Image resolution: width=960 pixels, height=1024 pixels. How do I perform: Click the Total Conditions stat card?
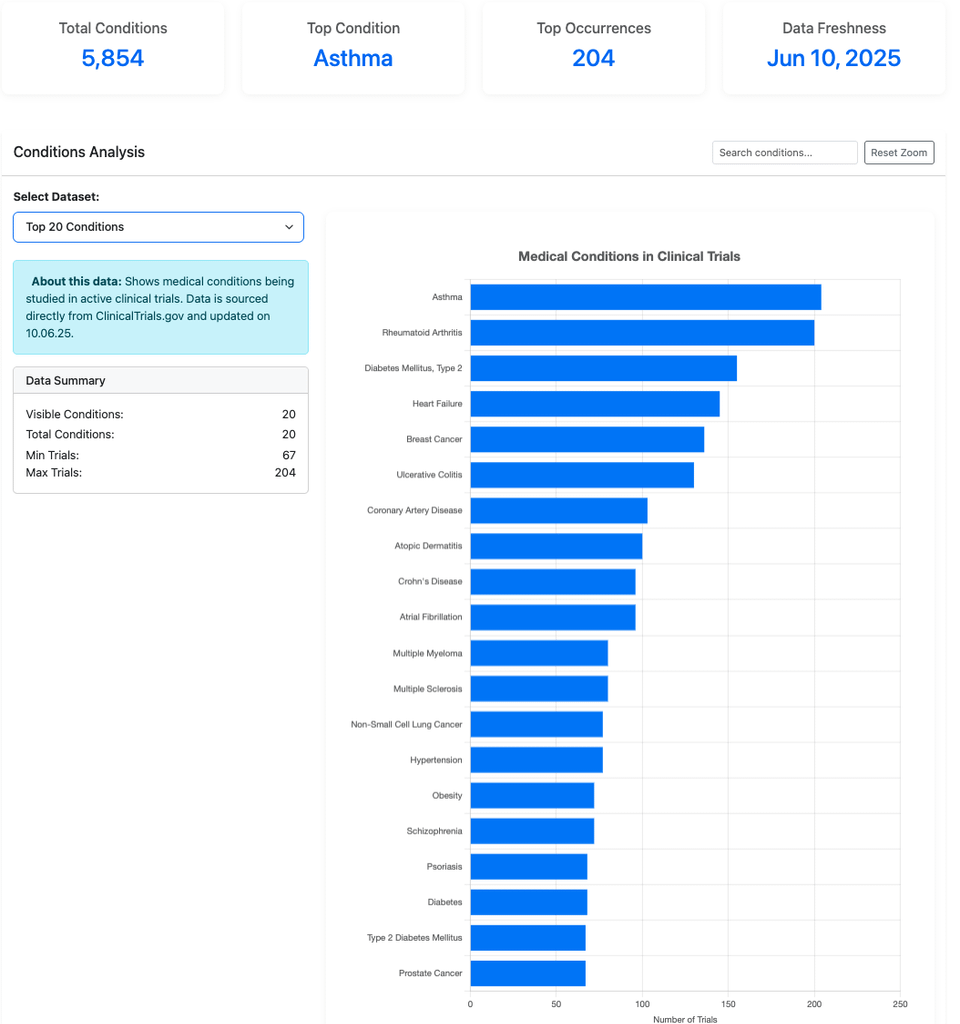(x=112, y=48)
